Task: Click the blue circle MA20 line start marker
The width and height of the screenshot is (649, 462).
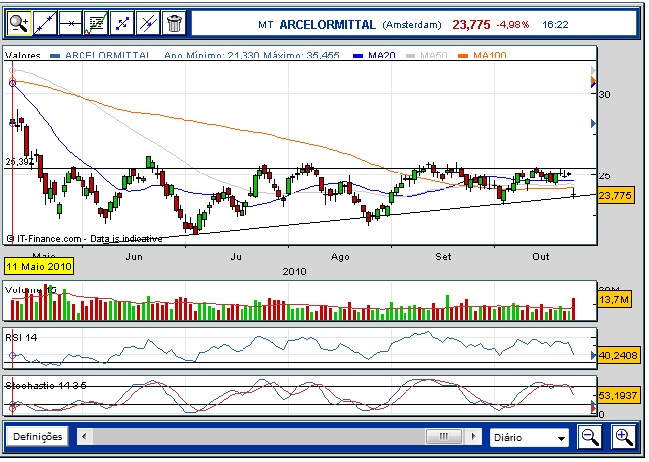Action: (12, 83)
